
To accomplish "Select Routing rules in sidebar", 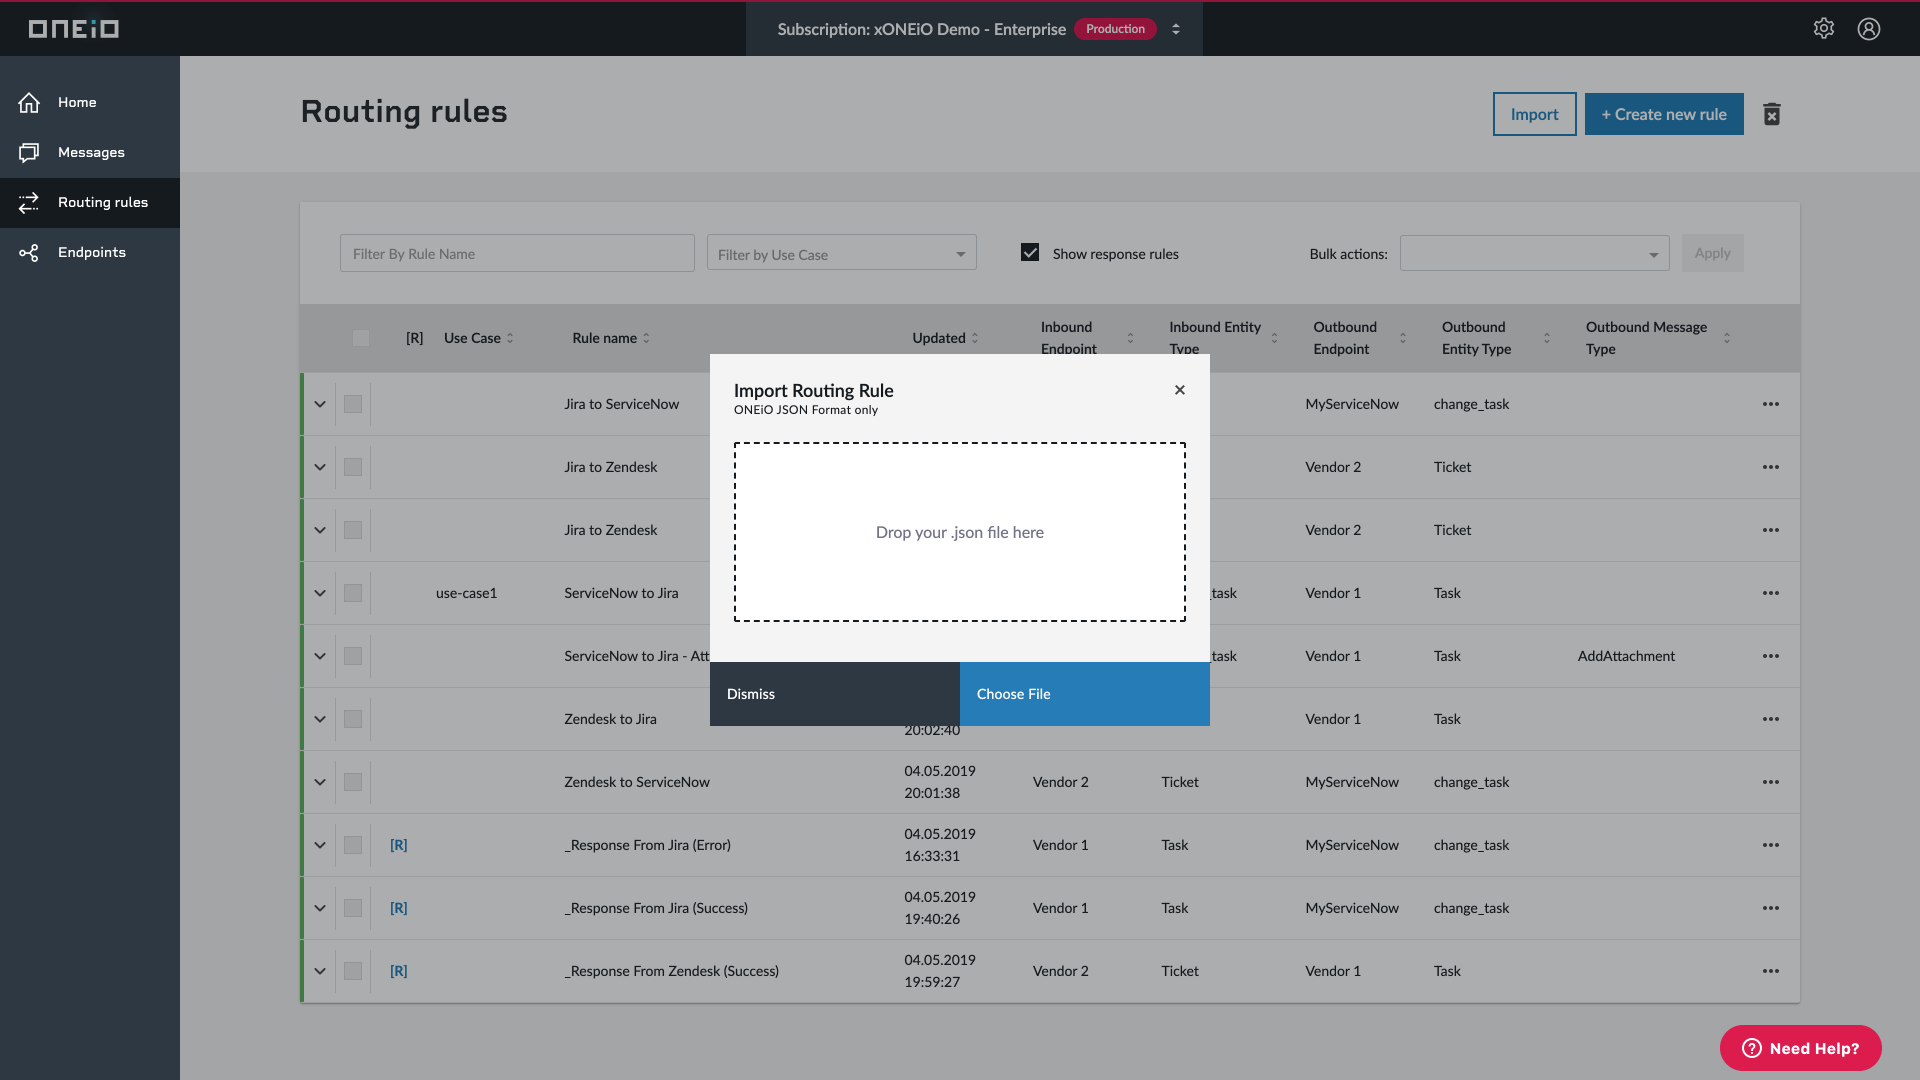I will [90, 202].
